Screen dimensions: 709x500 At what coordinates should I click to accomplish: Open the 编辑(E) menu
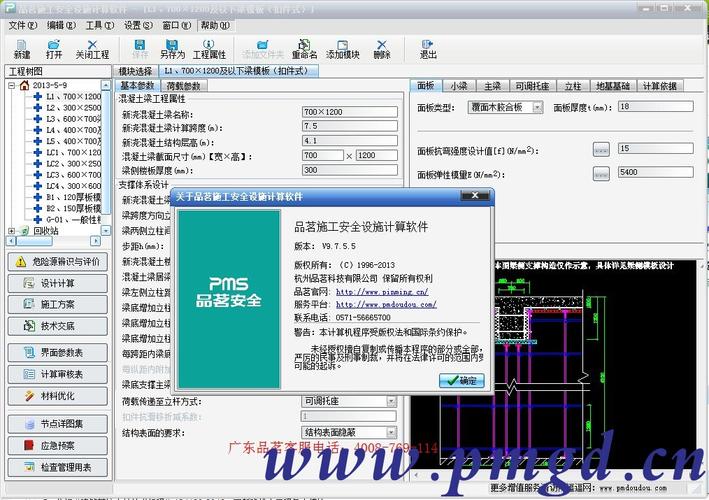61,25
